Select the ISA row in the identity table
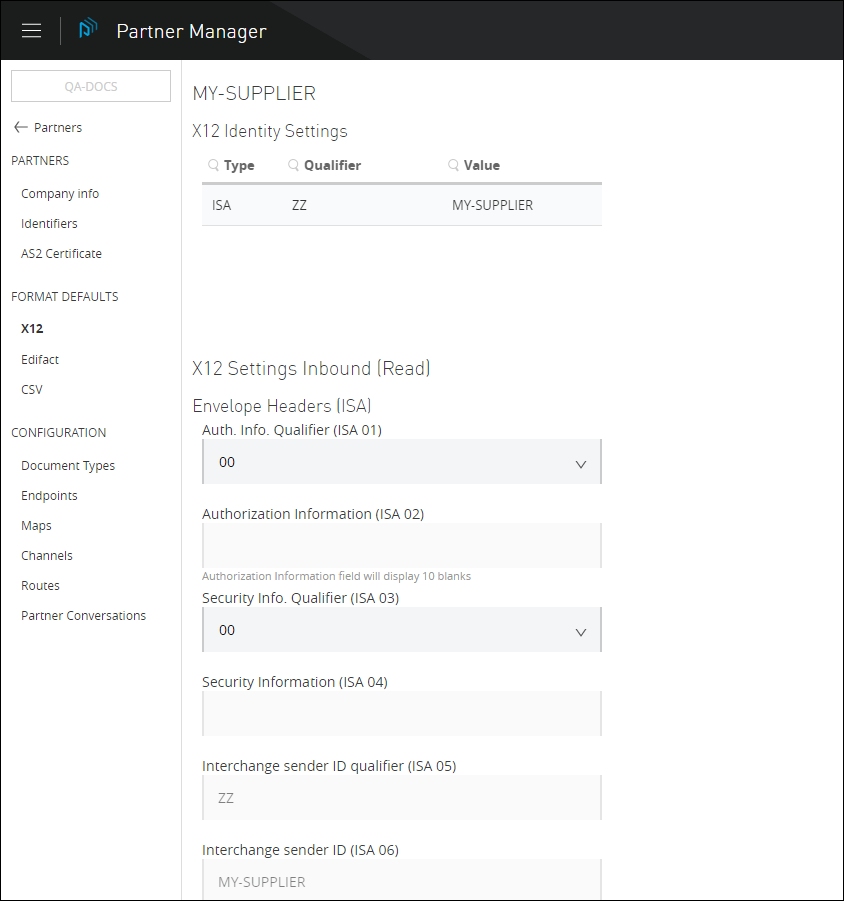The width and height of the screenshot is (844, 901). (x=400, y=204)
